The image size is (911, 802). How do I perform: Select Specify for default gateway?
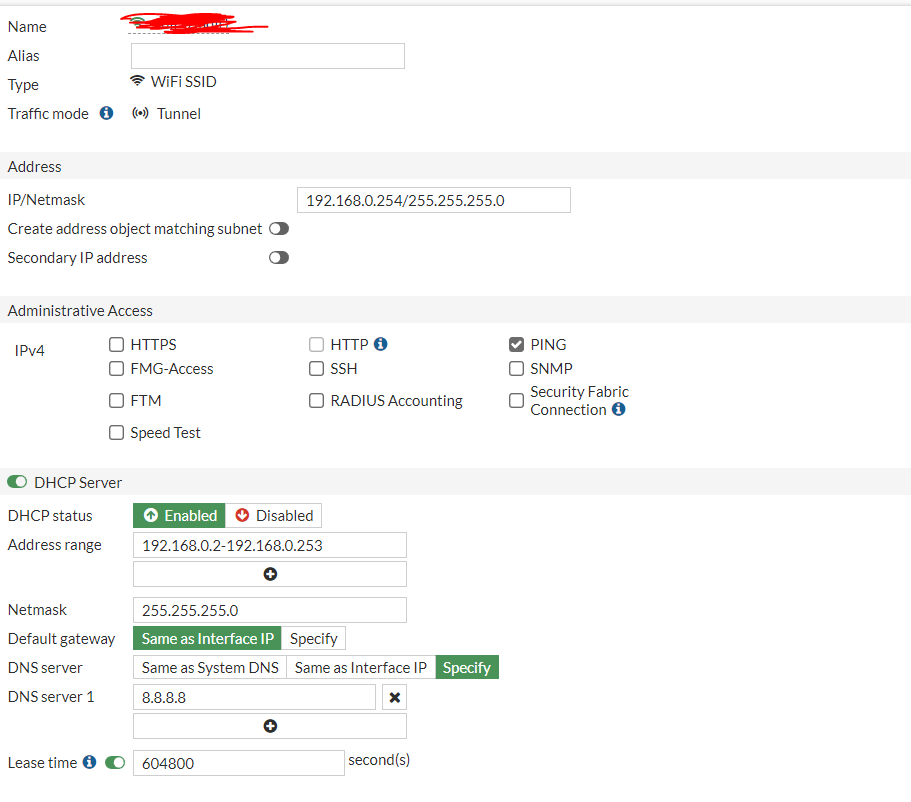(x=314, y=638)
